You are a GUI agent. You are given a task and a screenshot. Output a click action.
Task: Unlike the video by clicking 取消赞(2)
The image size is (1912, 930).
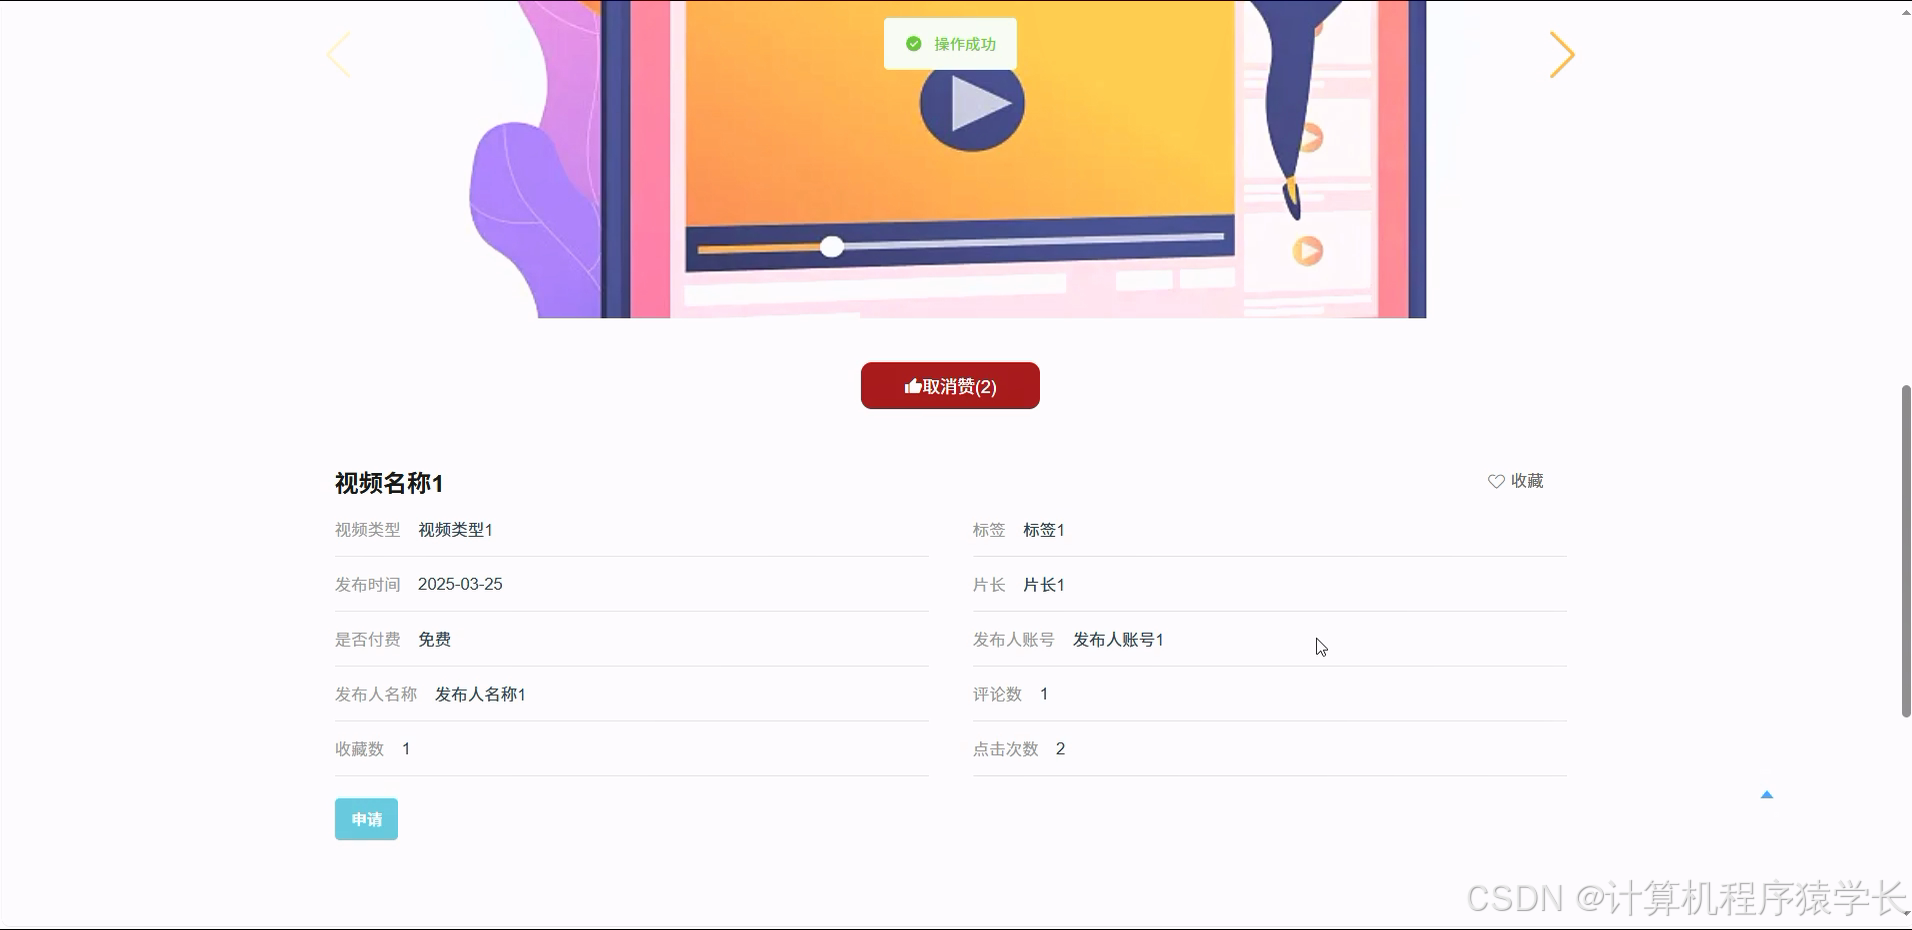[949, 386]
